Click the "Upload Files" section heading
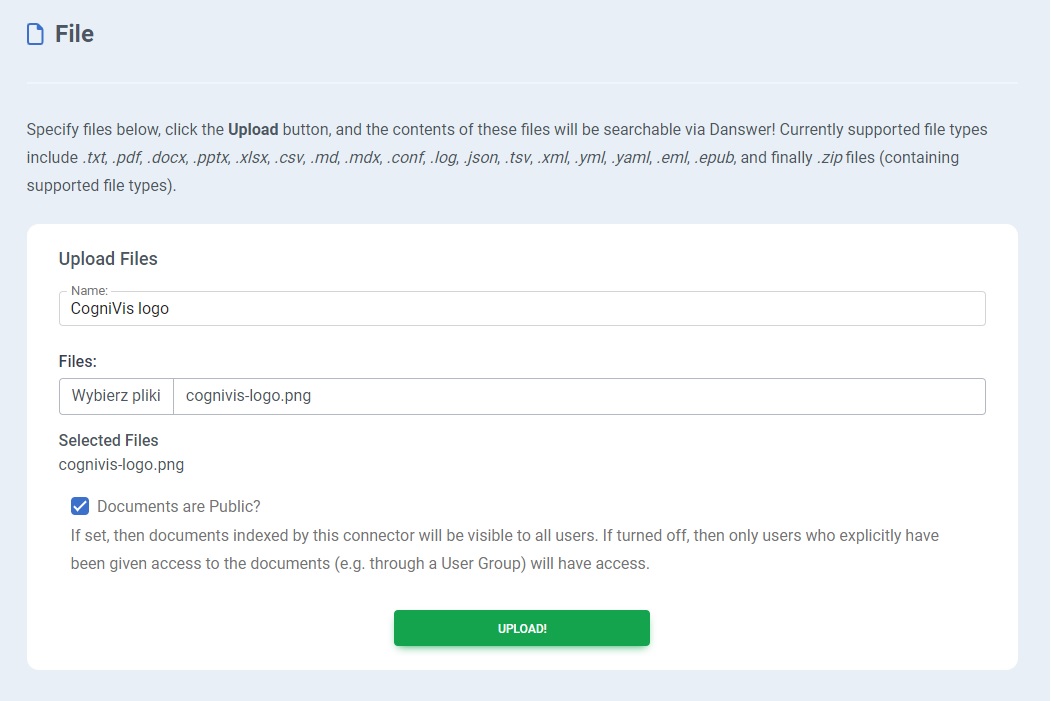Image resolution: width=1051 pixels, height=701 pixels. click(108, 259)
